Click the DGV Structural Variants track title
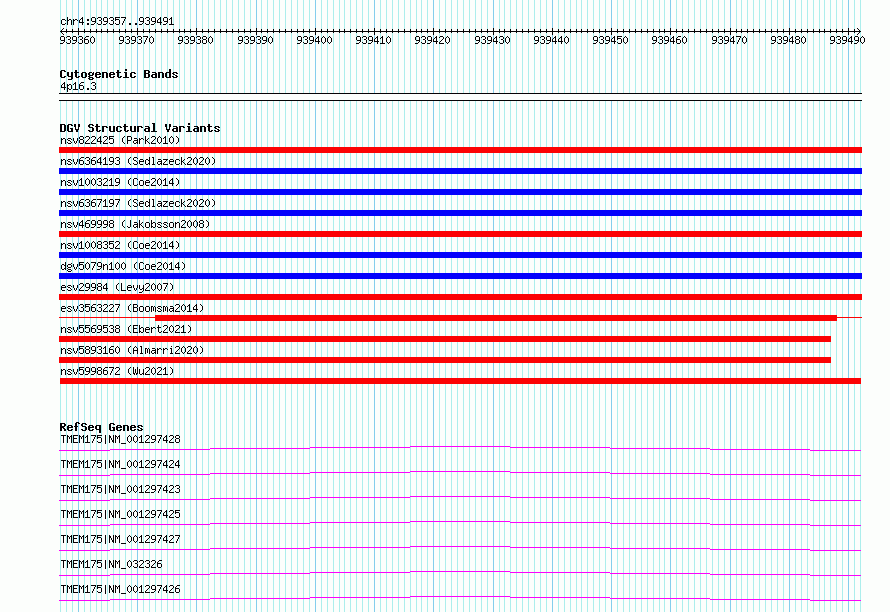This screenshot has height=612, width=890. pos(140,128)
